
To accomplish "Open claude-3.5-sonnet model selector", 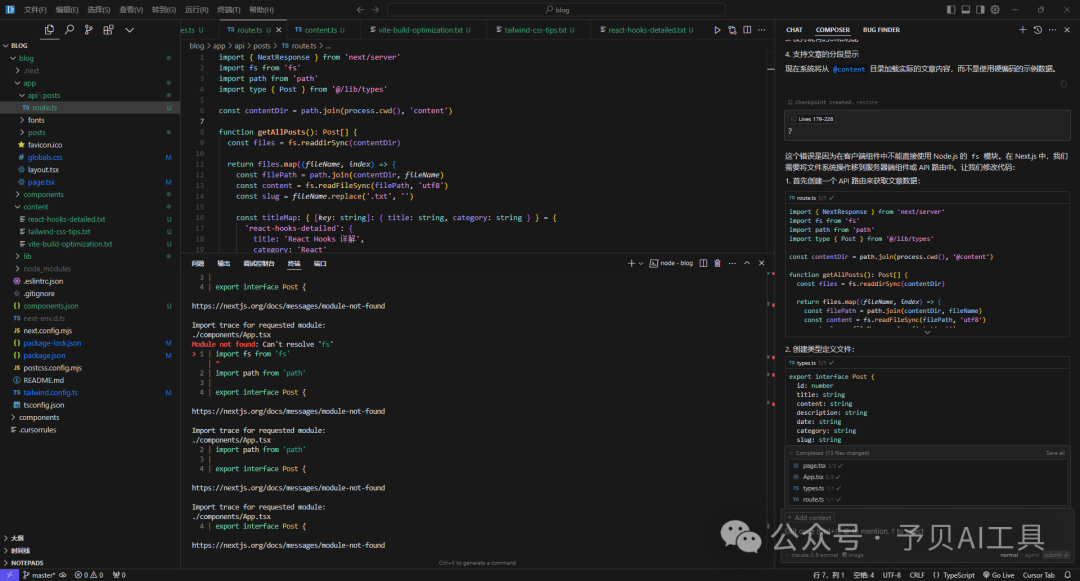I will click(813, 555).
